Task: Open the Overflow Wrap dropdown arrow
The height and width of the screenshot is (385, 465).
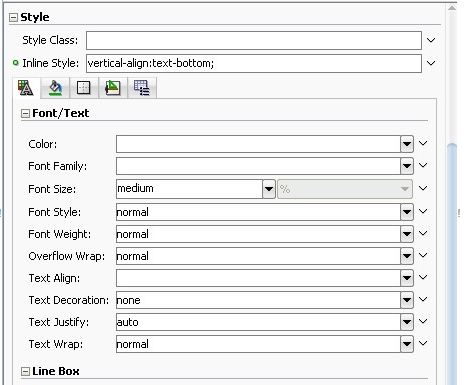Action: pos(407,256)
